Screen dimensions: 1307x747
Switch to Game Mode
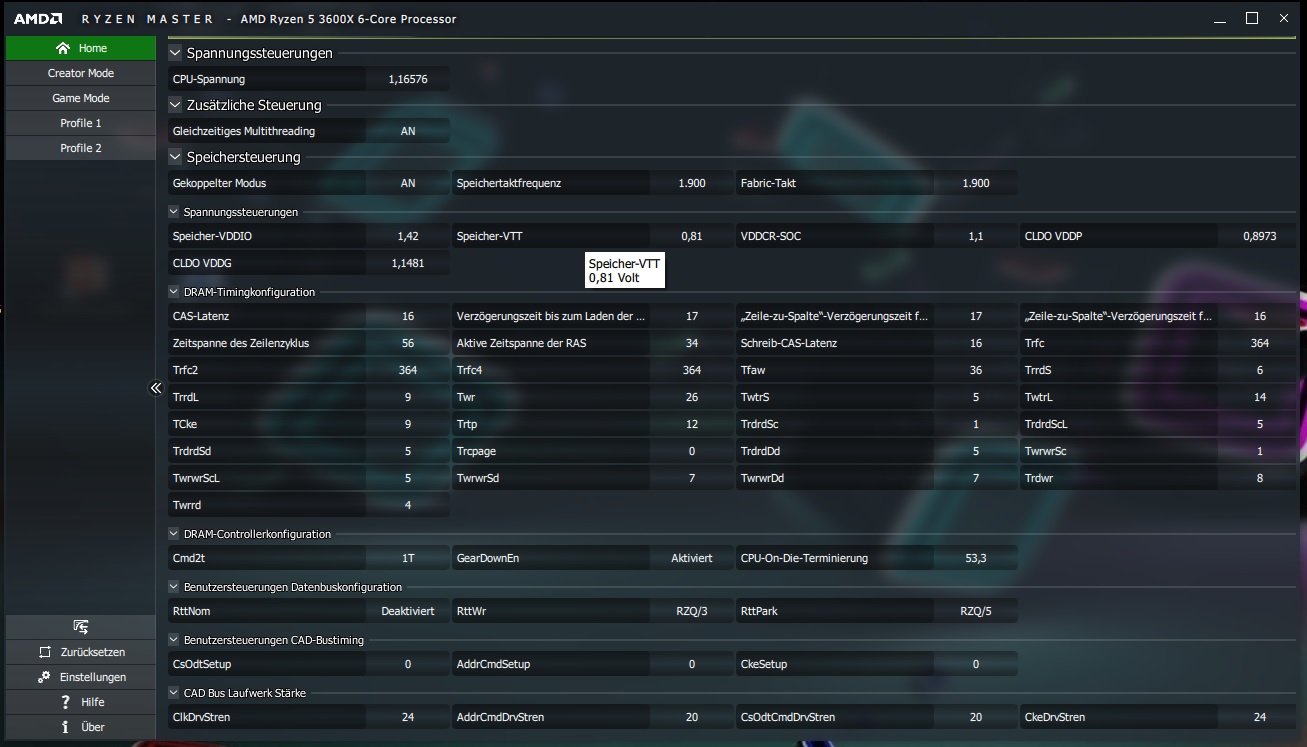pyautogui.click(x=81, y=98)
